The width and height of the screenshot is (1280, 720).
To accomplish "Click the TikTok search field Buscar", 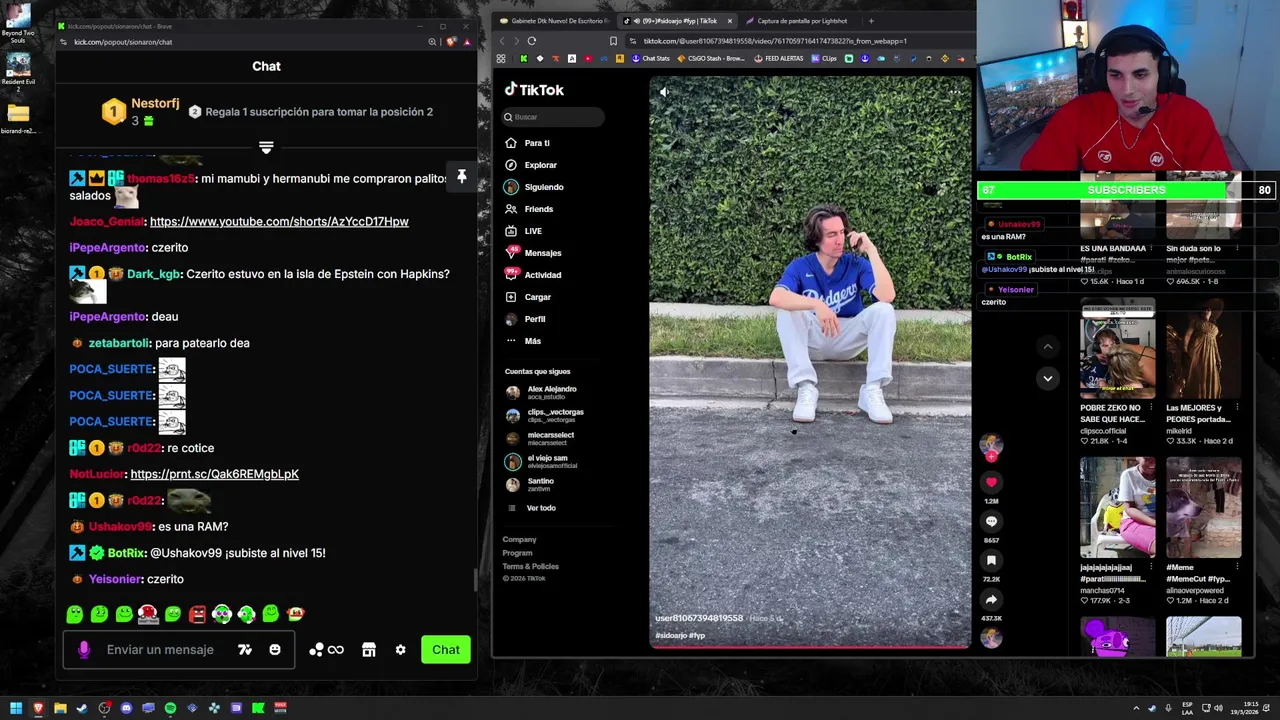I will click(553, 117).
